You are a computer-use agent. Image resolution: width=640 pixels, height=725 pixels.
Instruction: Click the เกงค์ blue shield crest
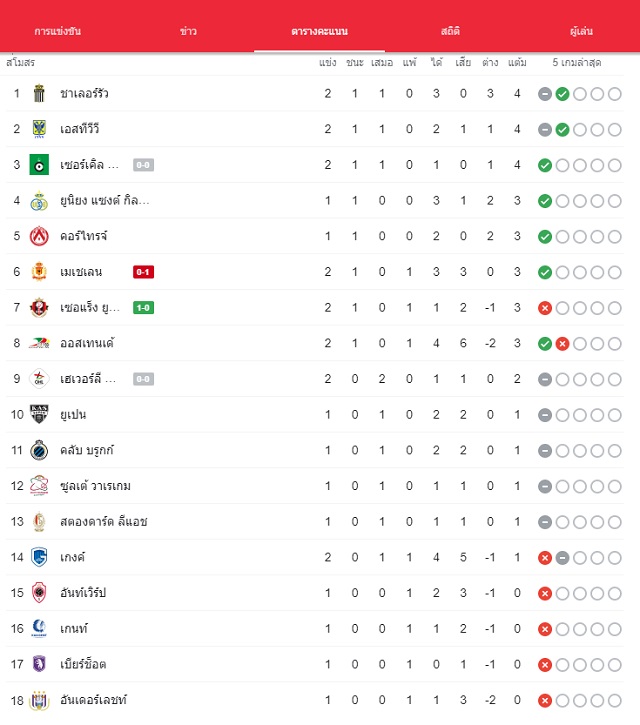[x=39, y=557]
